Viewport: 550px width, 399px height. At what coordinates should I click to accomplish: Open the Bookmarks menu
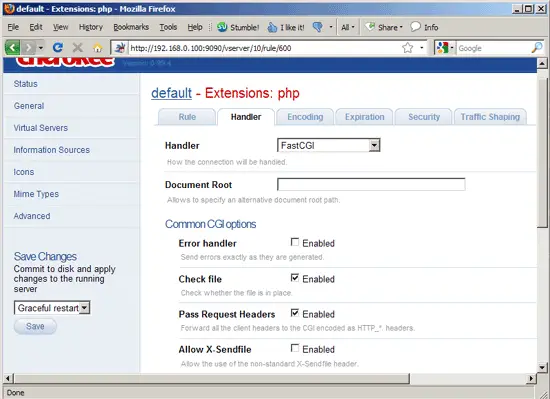tap(131, 27)
